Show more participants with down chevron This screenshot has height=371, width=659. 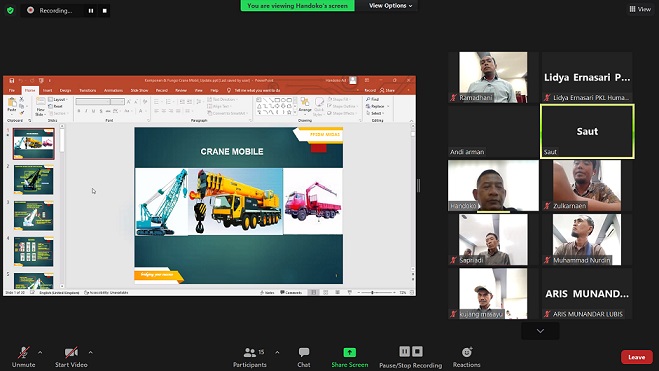point(540,331)
